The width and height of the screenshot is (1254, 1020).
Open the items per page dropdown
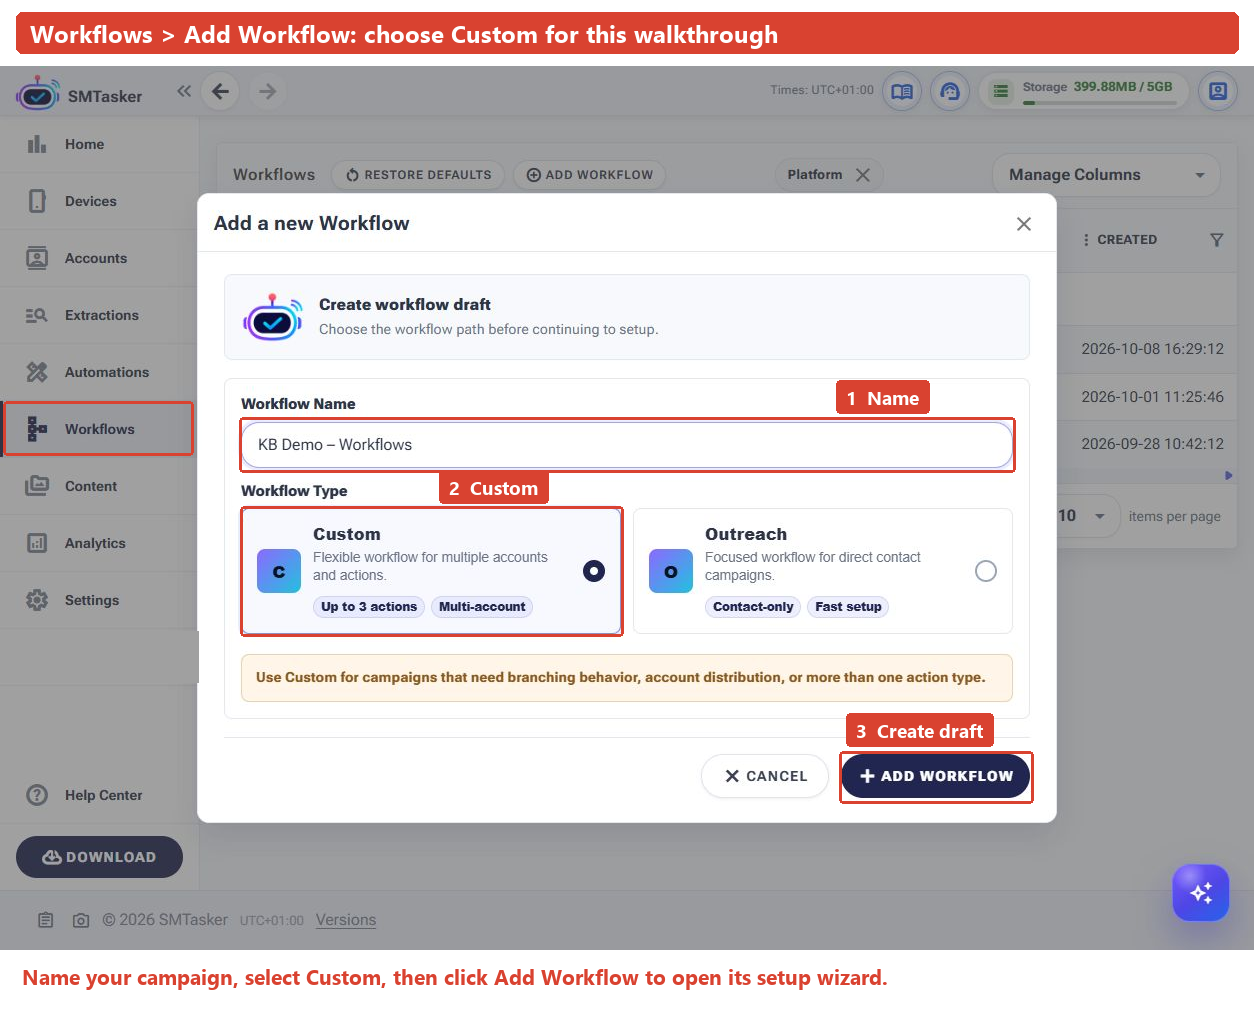(x=1087, y=516)
